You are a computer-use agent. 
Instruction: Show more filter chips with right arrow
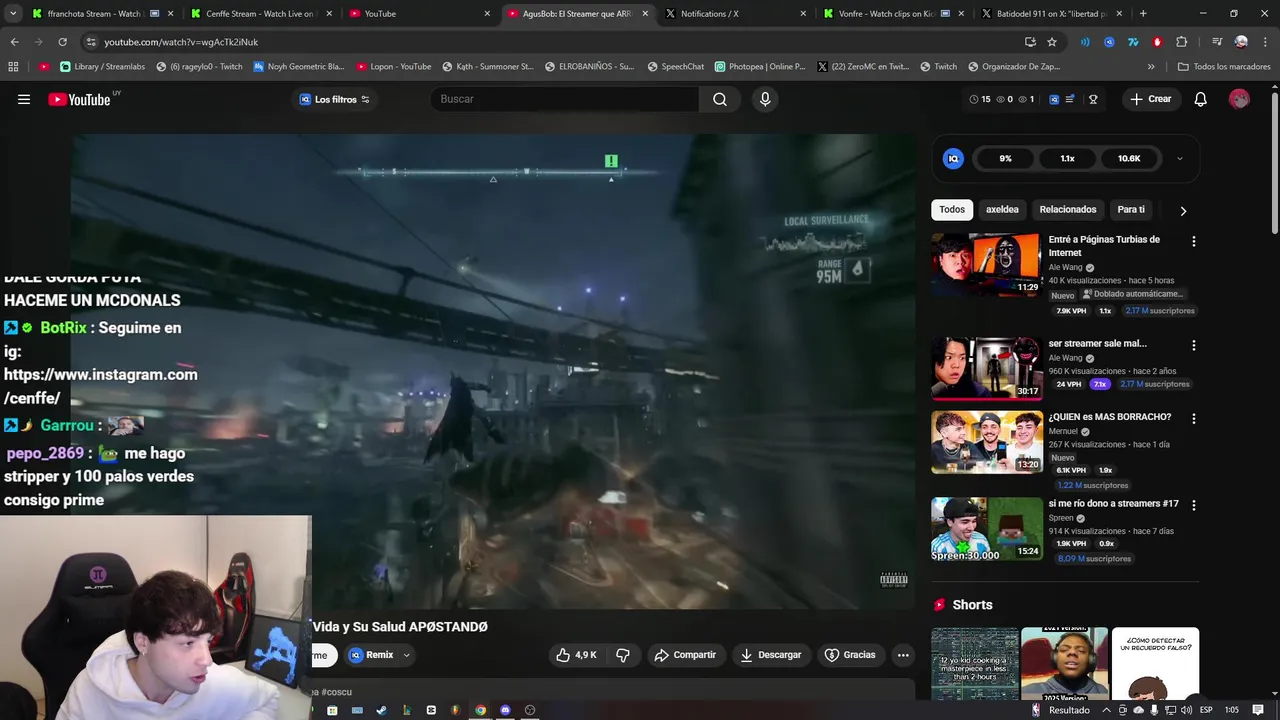1183,211
